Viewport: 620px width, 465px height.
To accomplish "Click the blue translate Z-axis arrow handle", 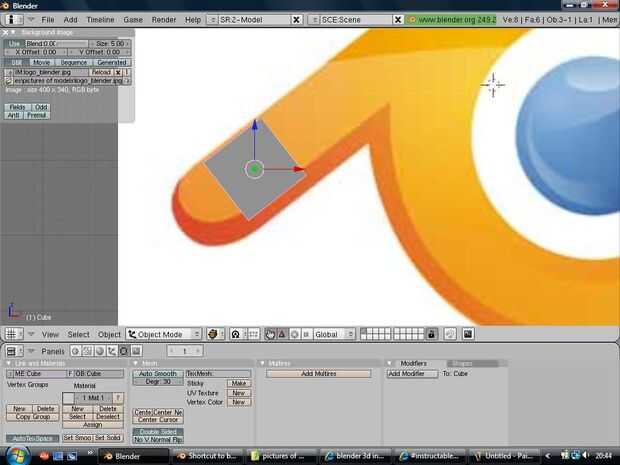I will (255, 125).
